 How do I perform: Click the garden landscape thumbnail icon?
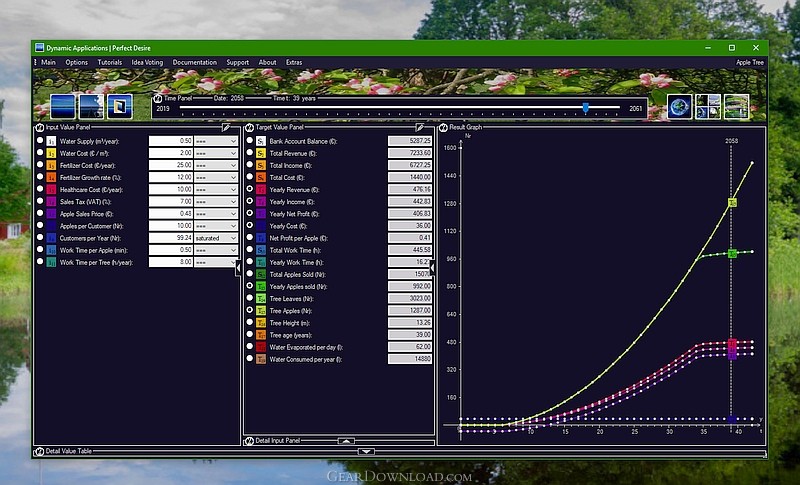(737, 106)
